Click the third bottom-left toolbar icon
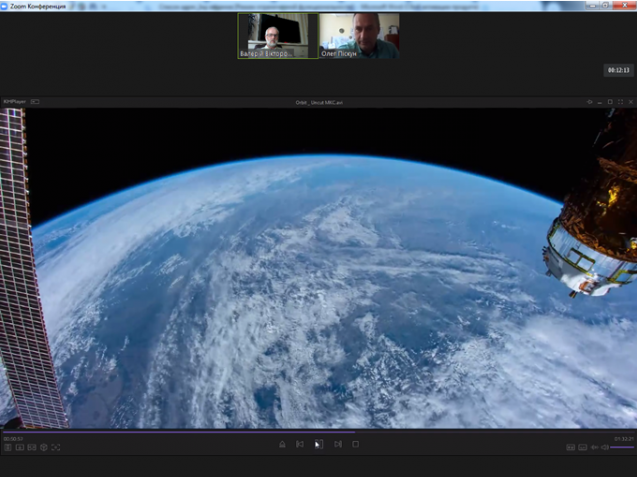The height and width of the screenshot is (477, 637). [x=31, y=447]
